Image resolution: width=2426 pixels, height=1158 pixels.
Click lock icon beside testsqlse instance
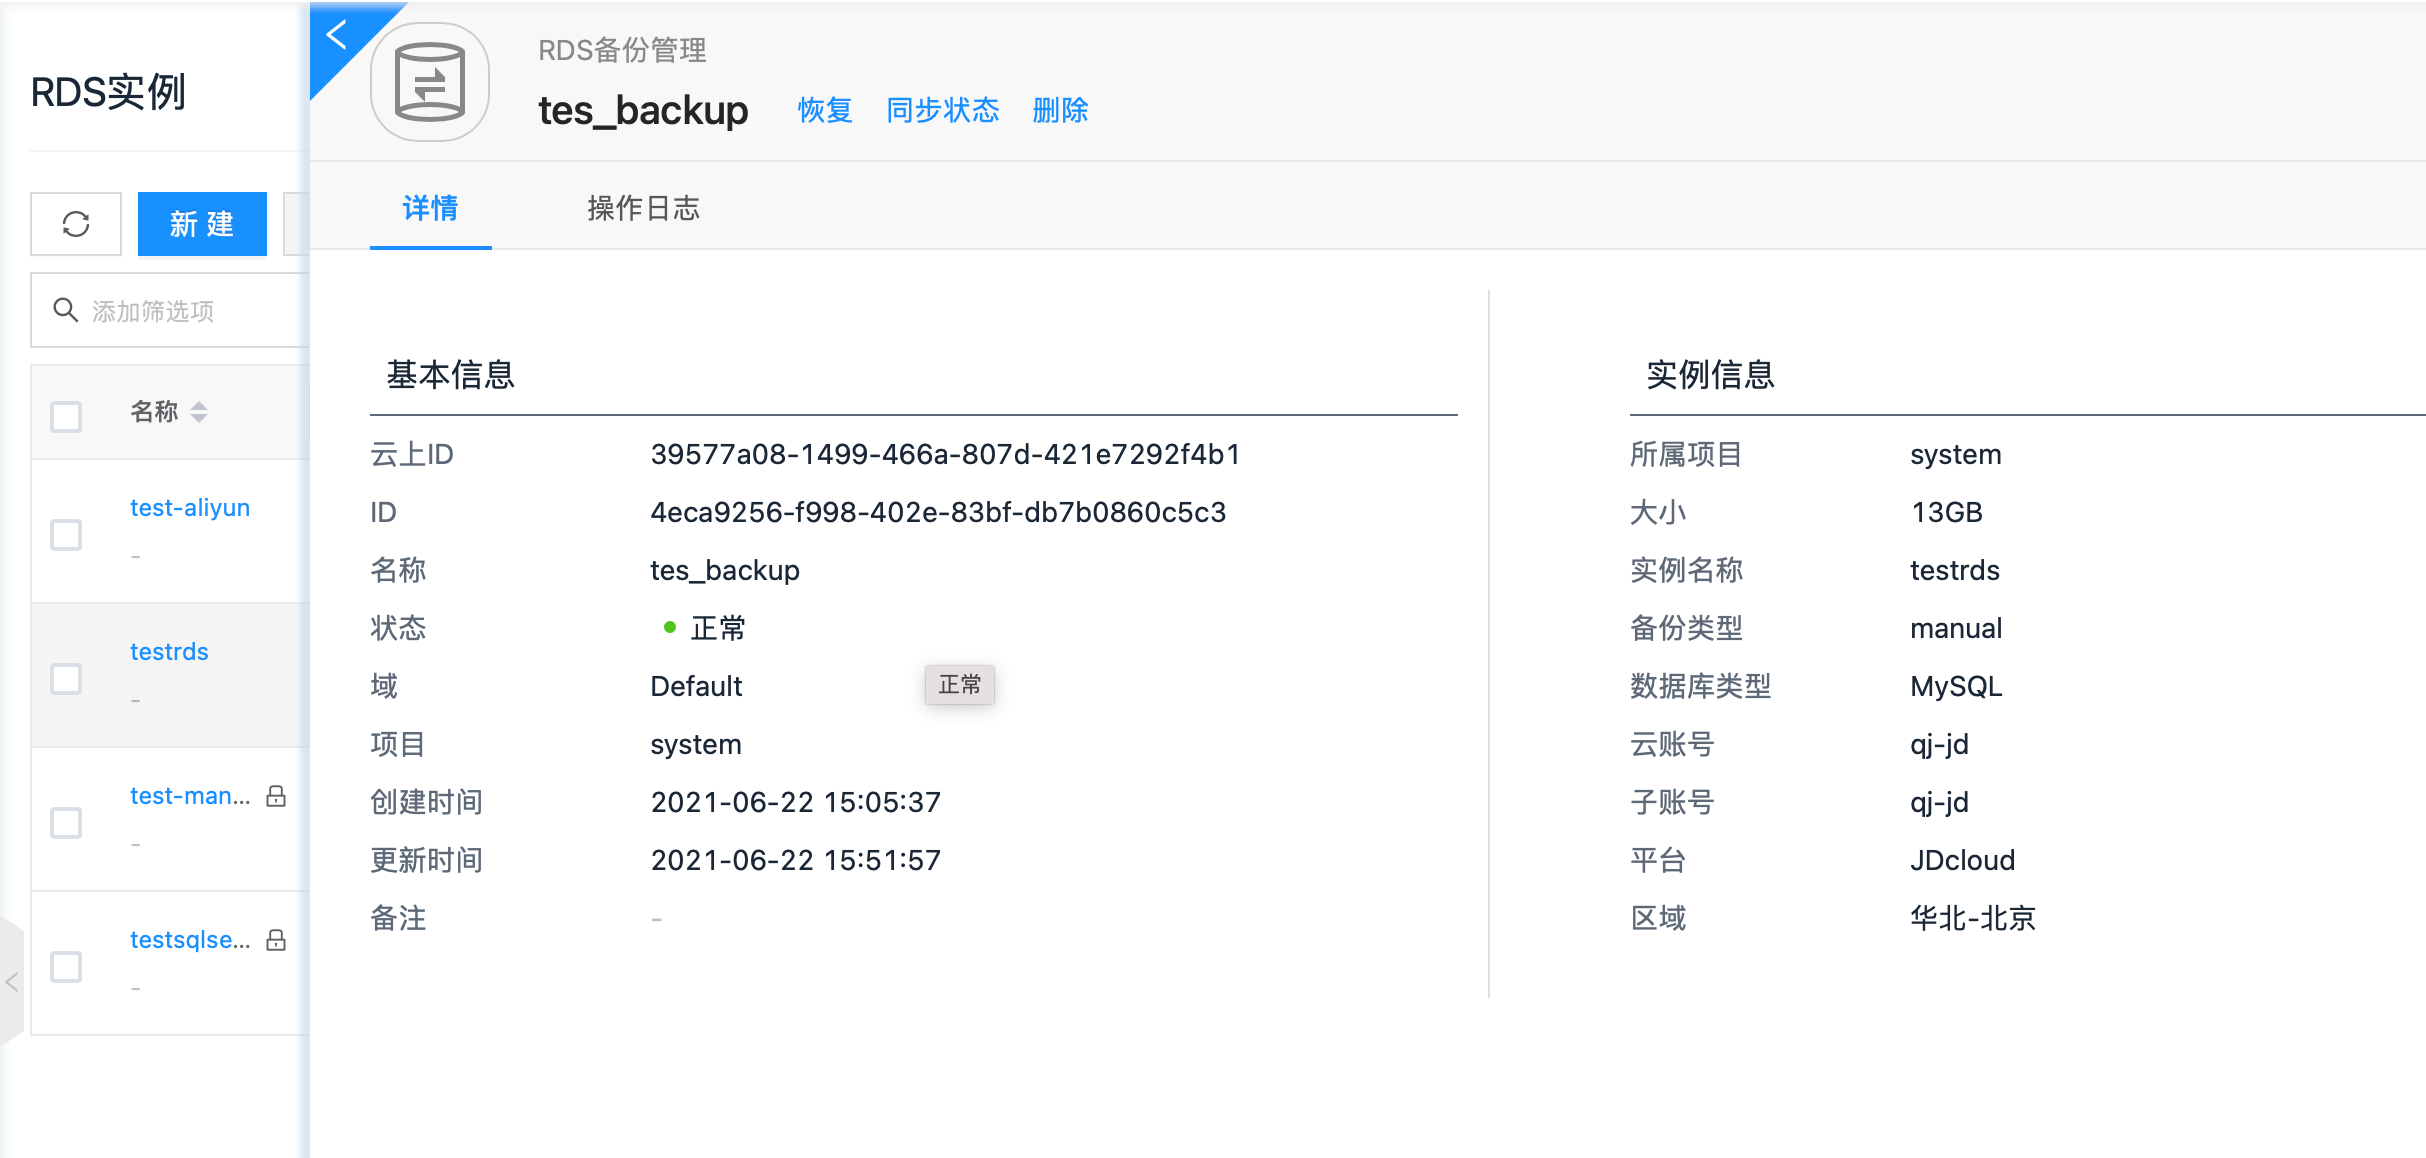click(276, 940)
